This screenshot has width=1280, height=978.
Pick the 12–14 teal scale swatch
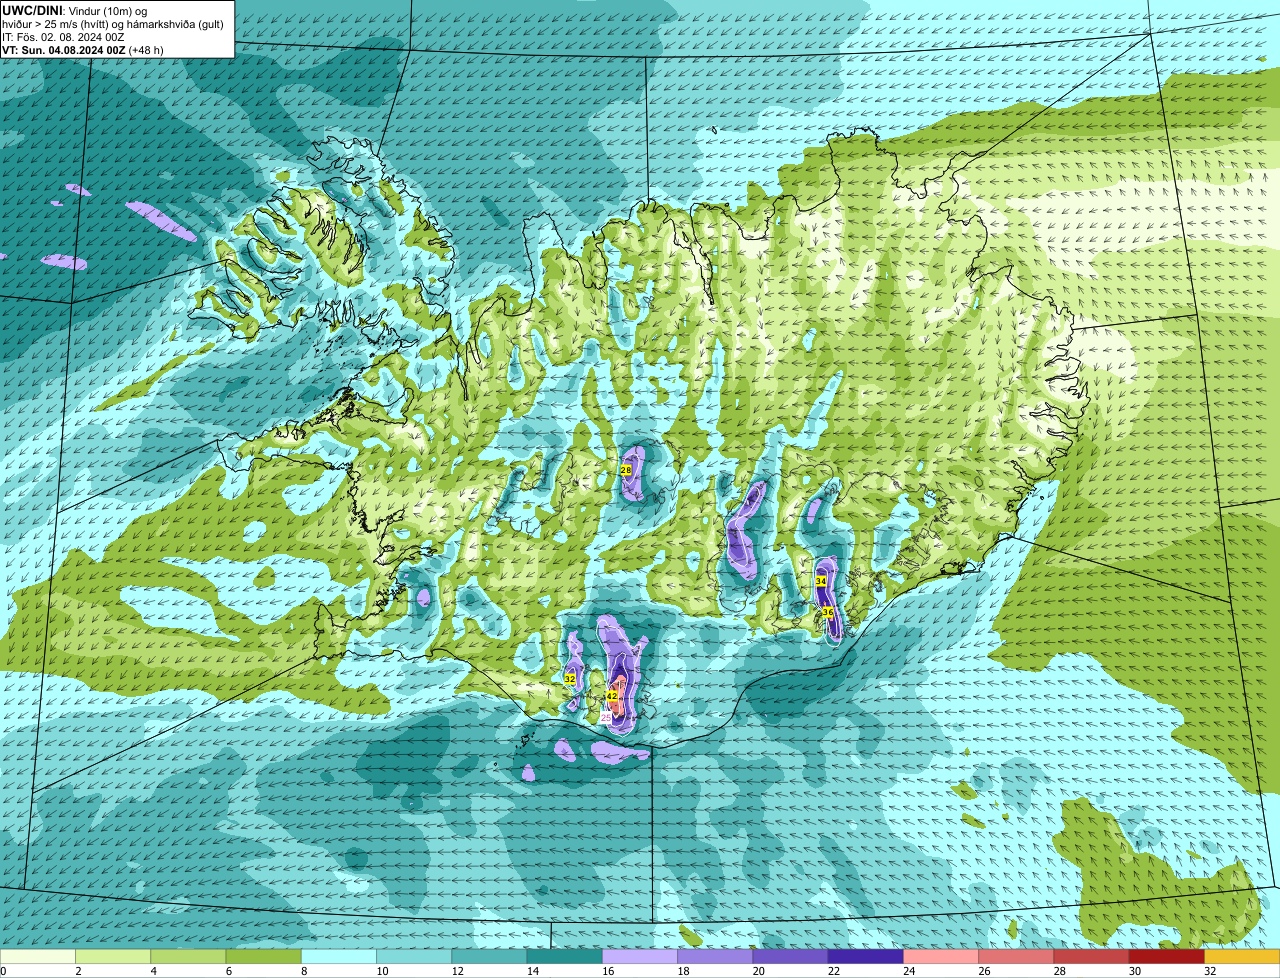pyautogui.click(x=489, y=957)
